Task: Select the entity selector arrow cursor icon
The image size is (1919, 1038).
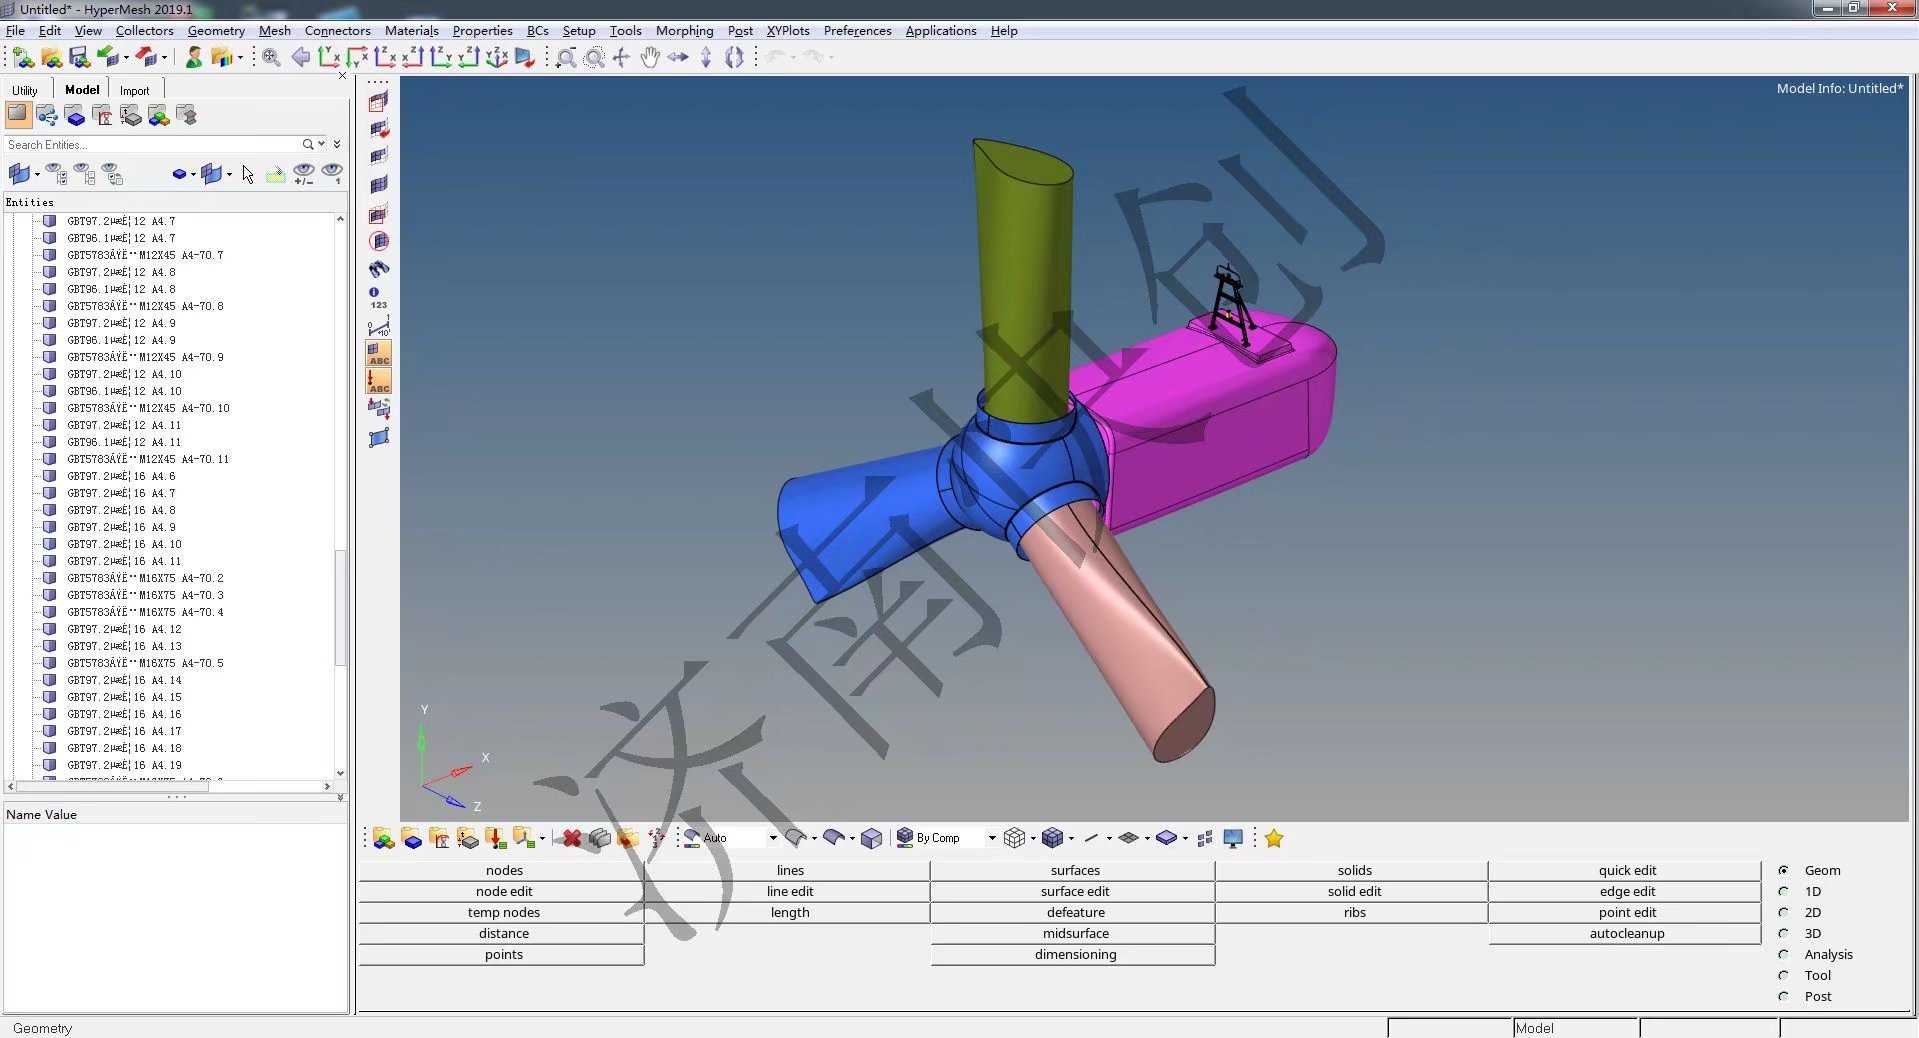Action: point(248,175)
